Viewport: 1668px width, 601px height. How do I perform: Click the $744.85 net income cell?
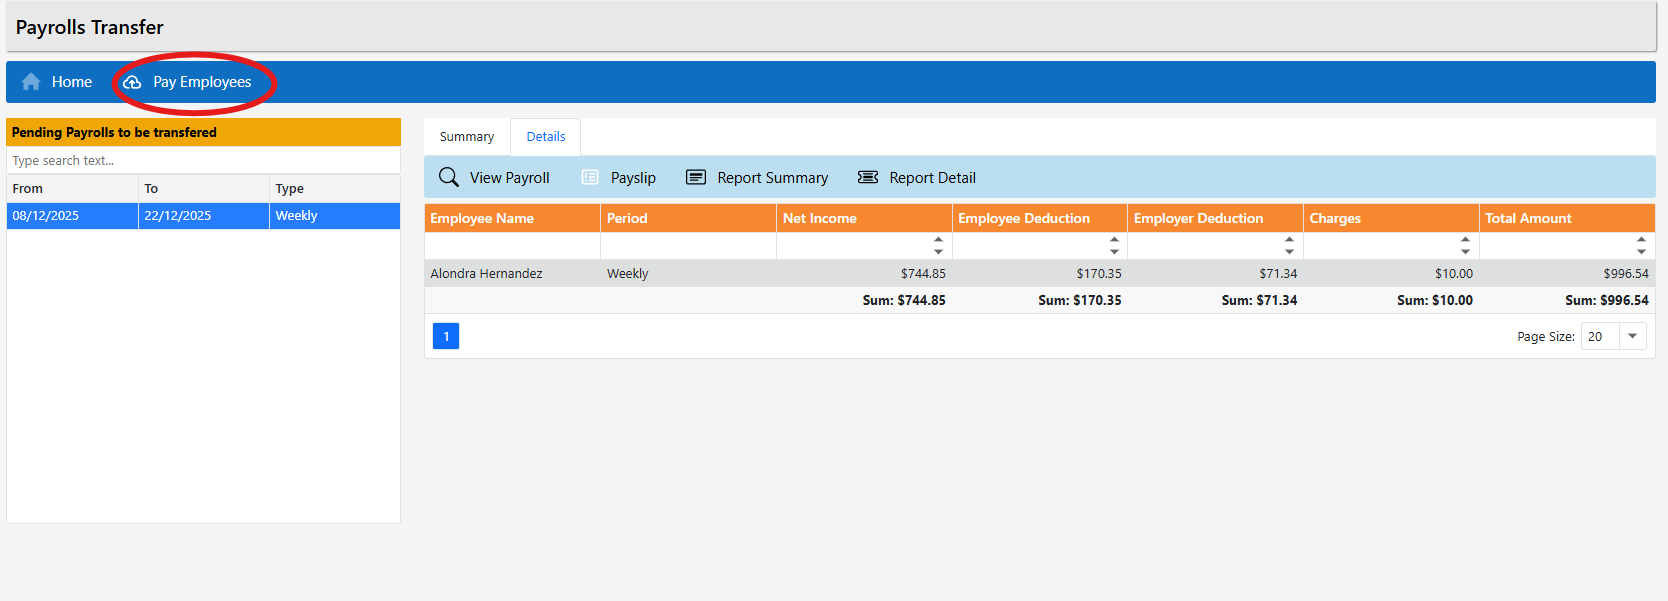(864, 273)
